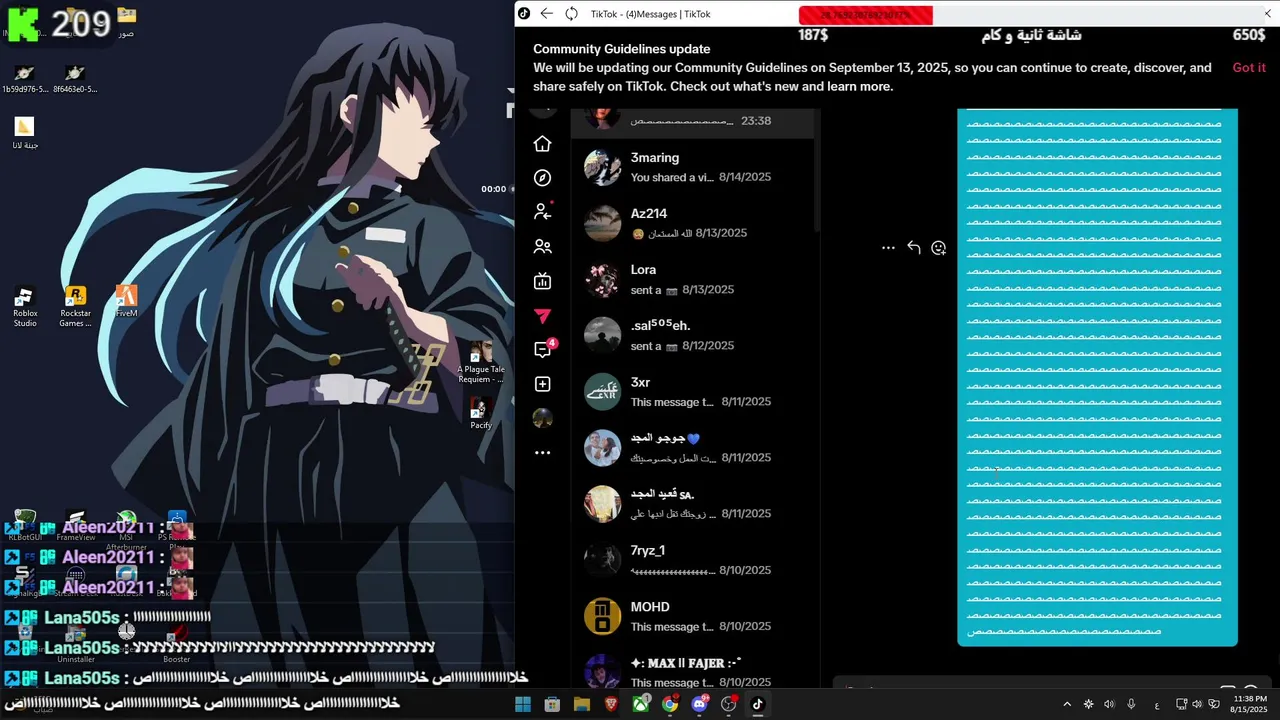Click the 3xr profile avatar

tap(602, 392)
